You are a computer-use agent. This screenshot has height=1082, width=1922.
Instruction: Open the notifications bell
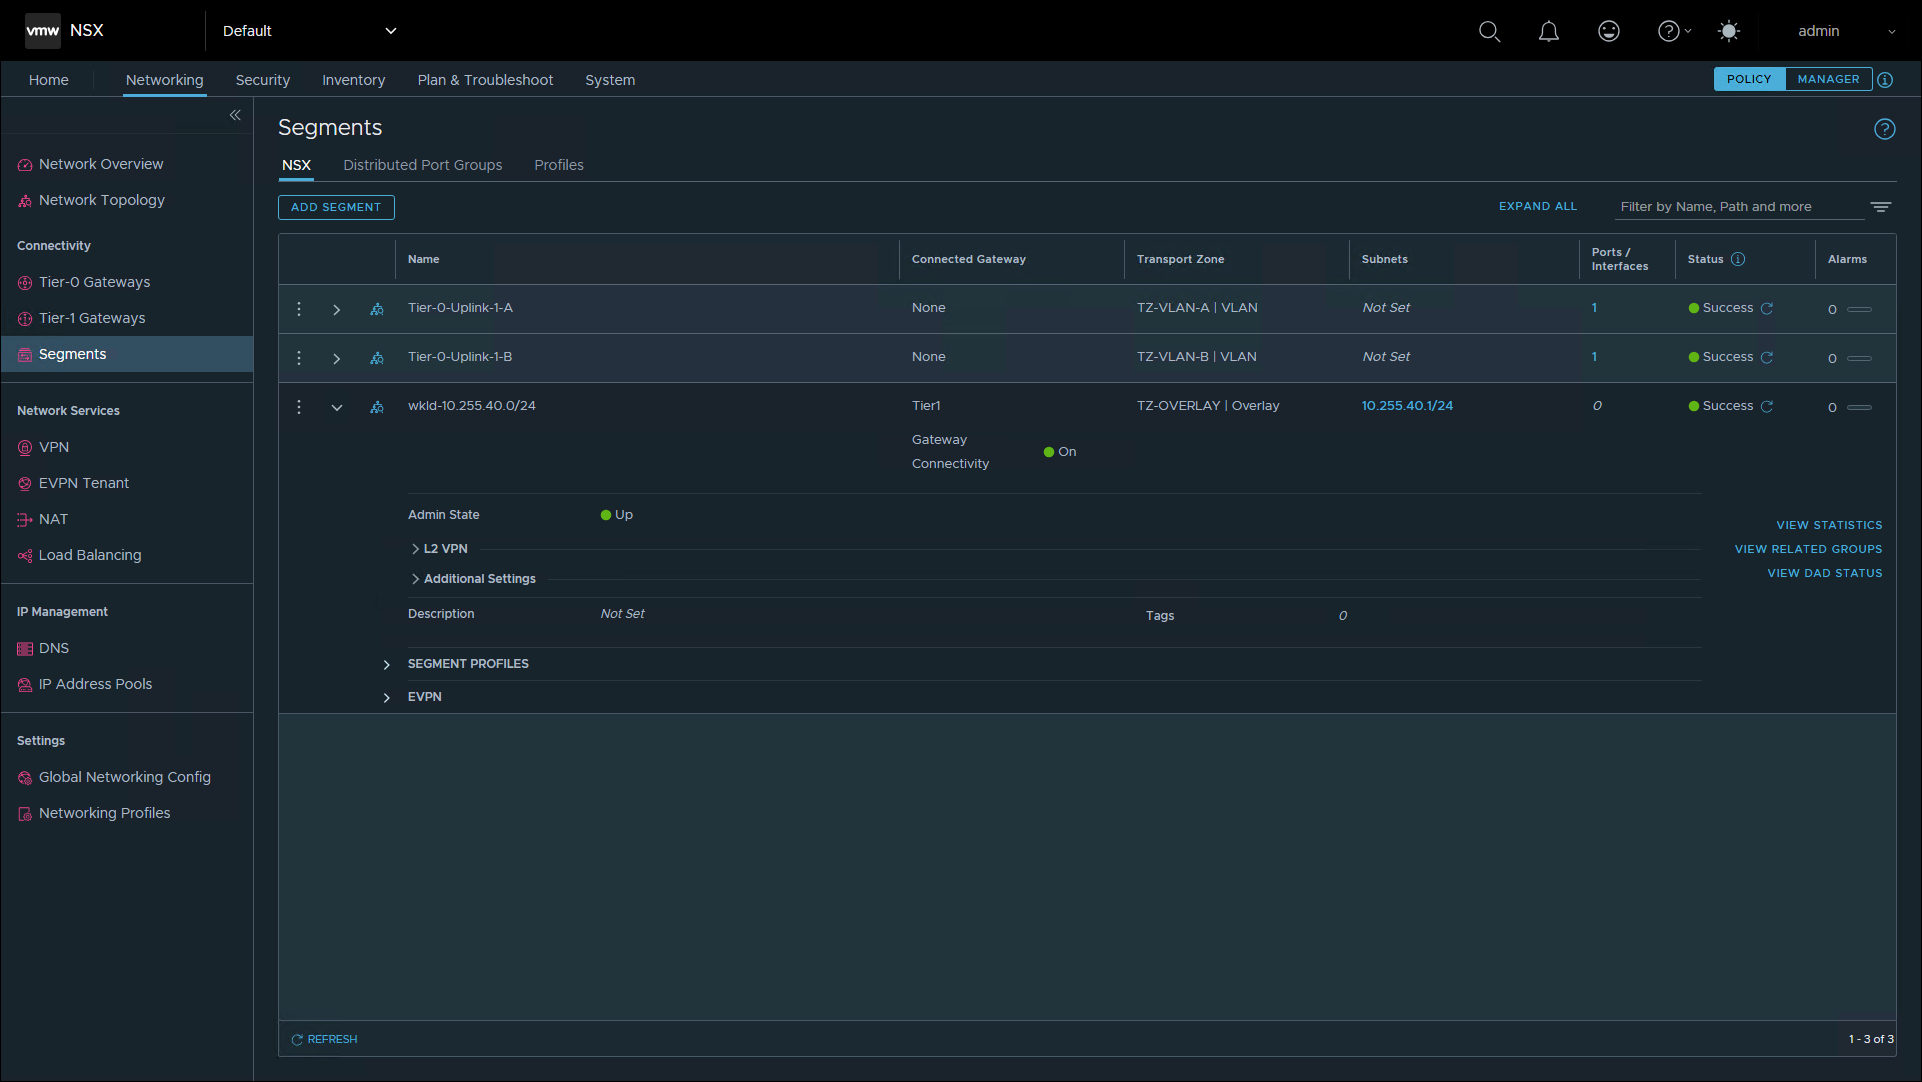[x=1548, y=31]
